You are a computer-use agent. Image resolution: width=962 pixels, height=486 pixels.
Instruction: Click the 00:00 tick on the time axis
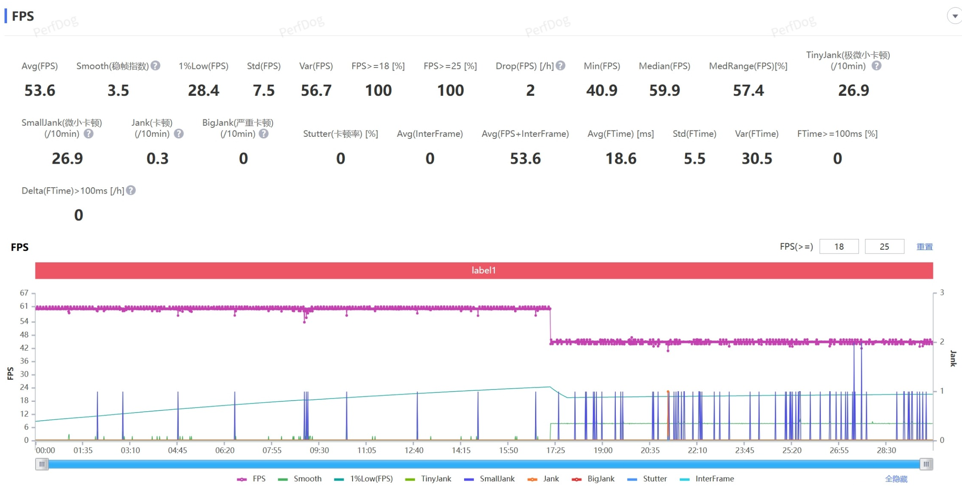coord(45,450)
